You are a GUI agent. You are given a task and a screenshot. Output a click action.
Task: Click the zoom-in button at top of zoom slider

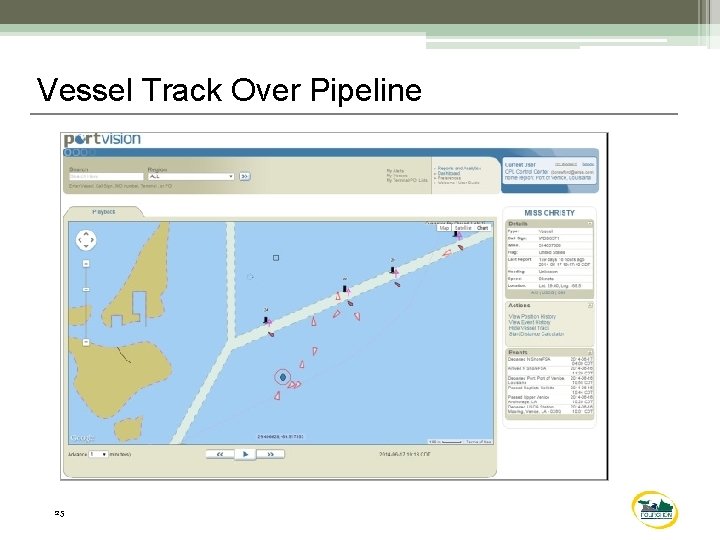coord(86,264)
